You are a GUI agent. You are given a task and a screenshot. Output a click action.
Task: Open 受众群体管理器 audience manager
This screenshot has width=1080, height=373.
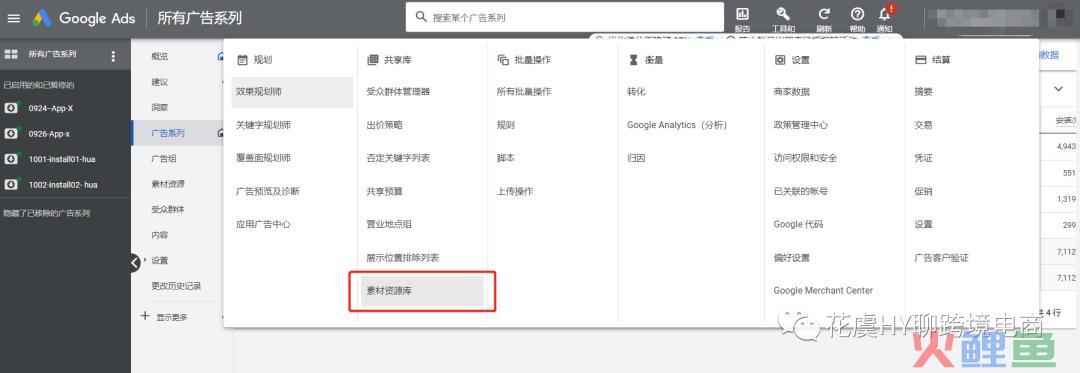click(x=398, y=92)
